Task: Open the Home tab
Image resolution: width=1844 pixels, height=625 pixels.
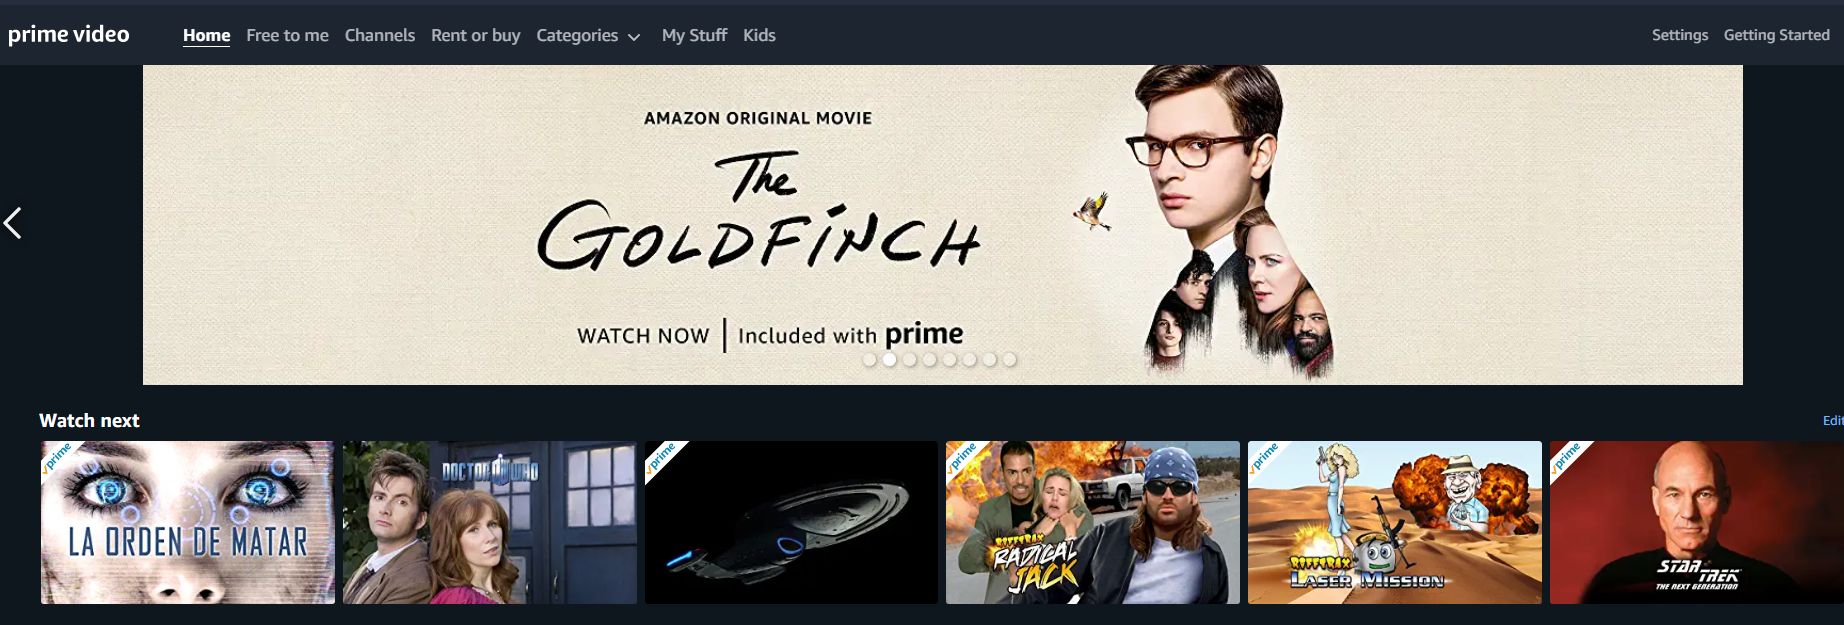Action: [x=207, y=35]
